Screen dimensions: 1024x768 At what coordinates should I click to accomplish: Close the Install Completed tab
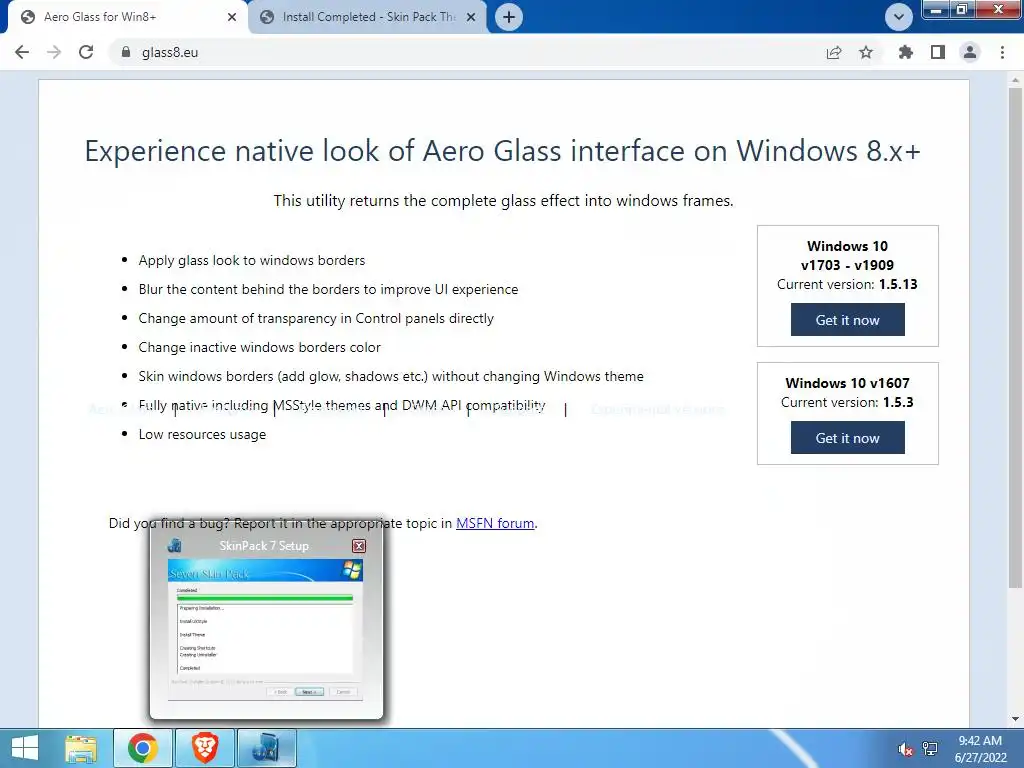pyautogui.click(x=471, y=17)
